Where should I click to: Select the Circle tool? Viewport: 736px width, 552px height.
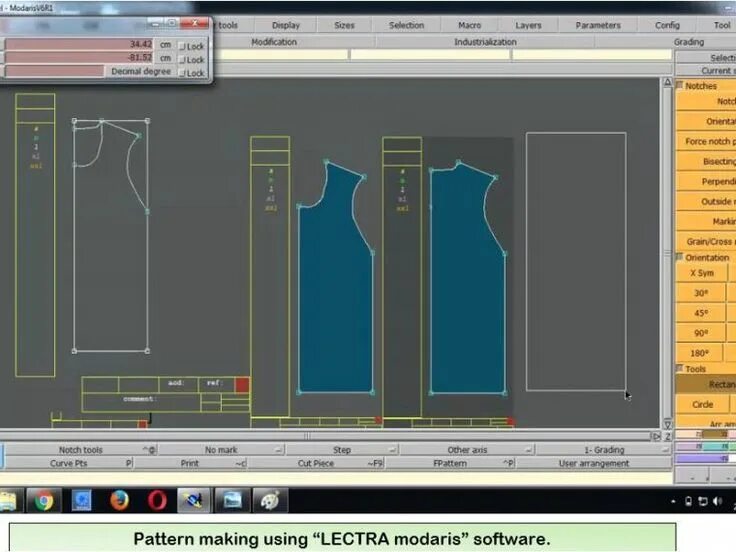coord(702,404)
